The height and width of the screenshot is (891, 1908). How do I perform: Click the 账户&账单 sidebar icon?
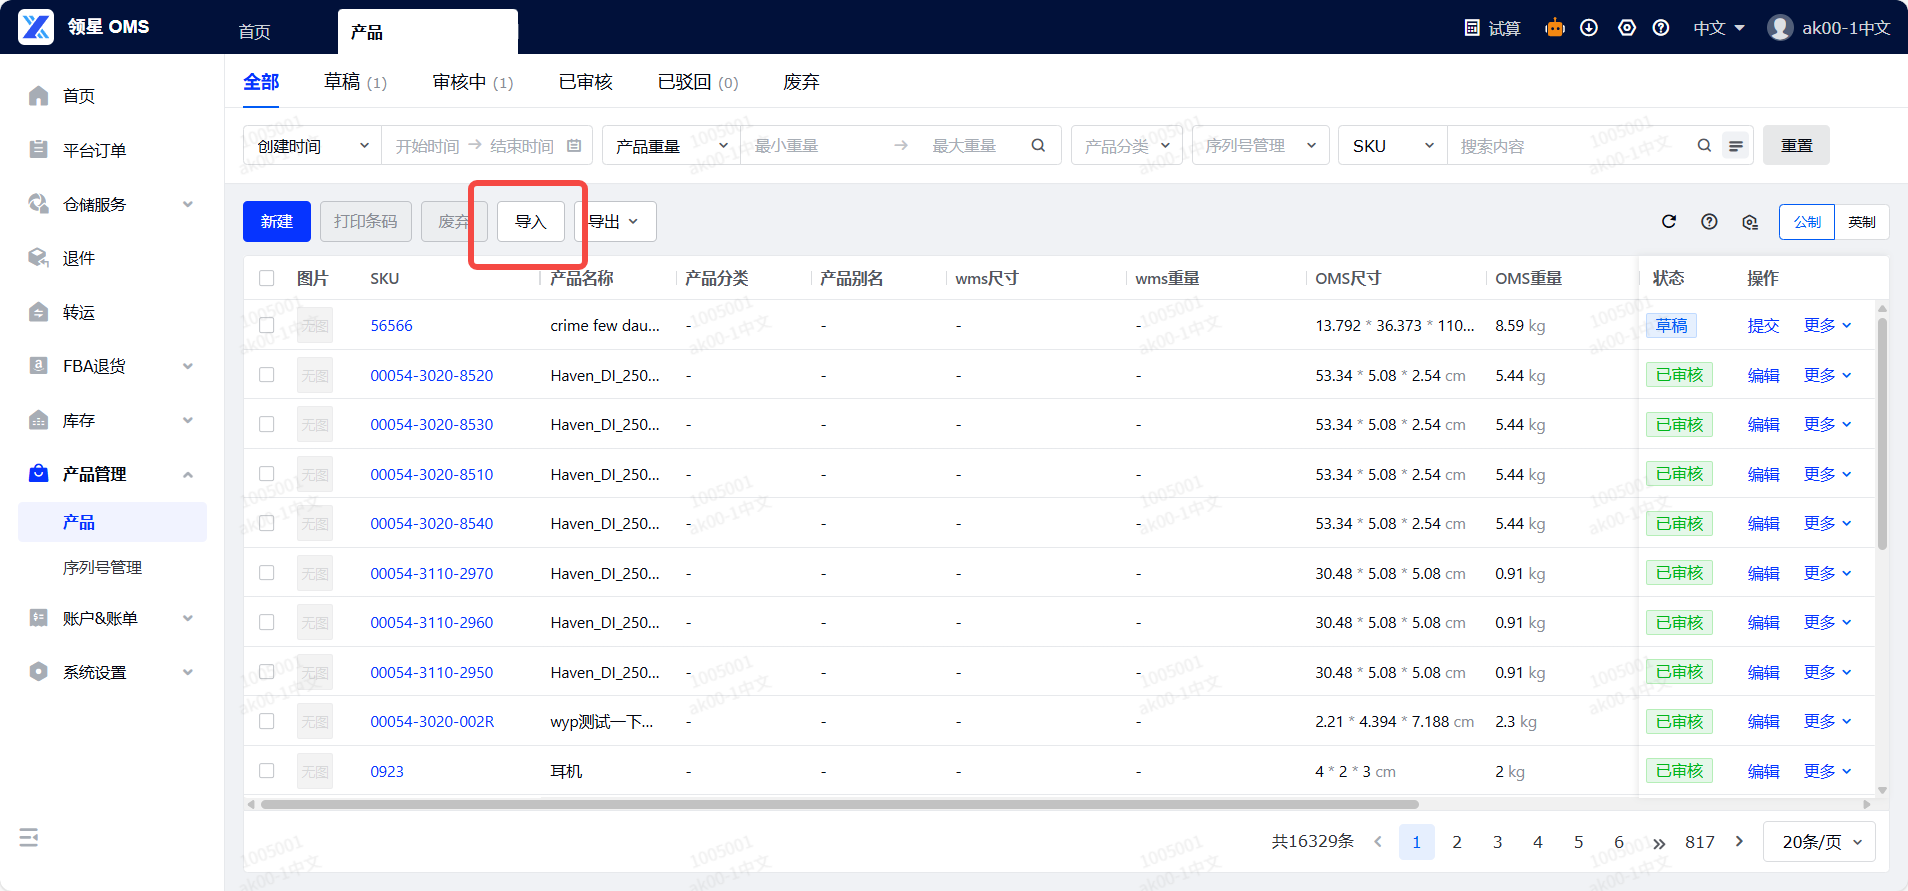(39, 618)
